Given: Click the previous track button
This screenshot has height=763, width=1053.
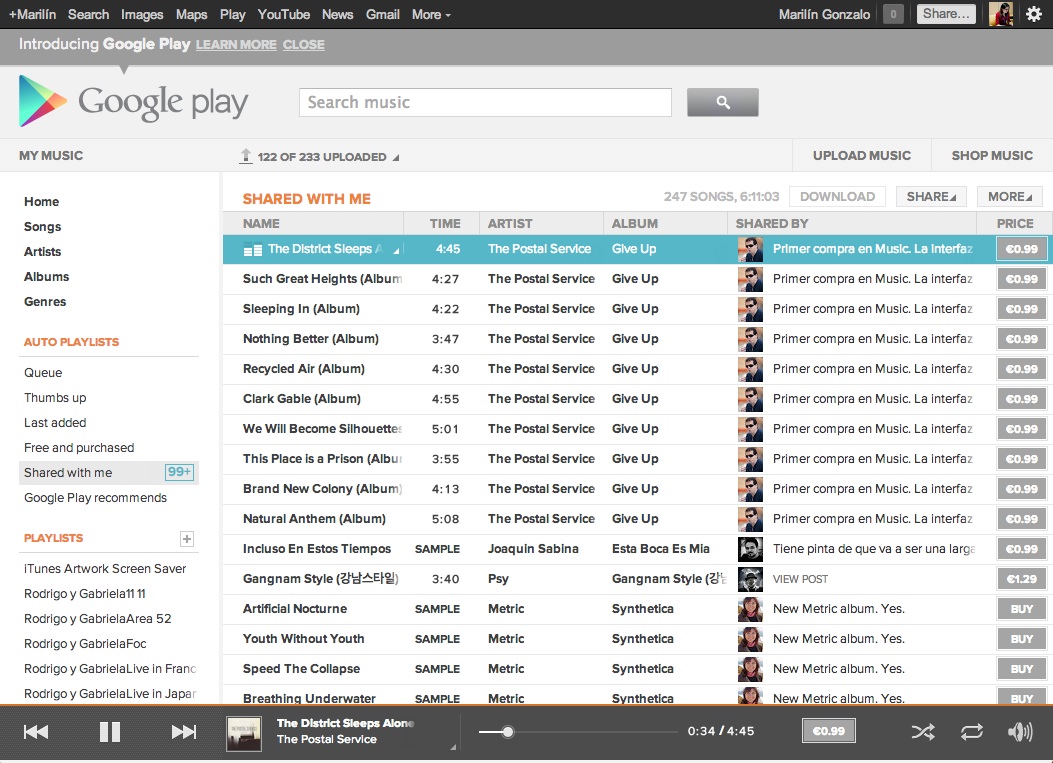Looking at the screenshot, I should click(x=36, y=731).
